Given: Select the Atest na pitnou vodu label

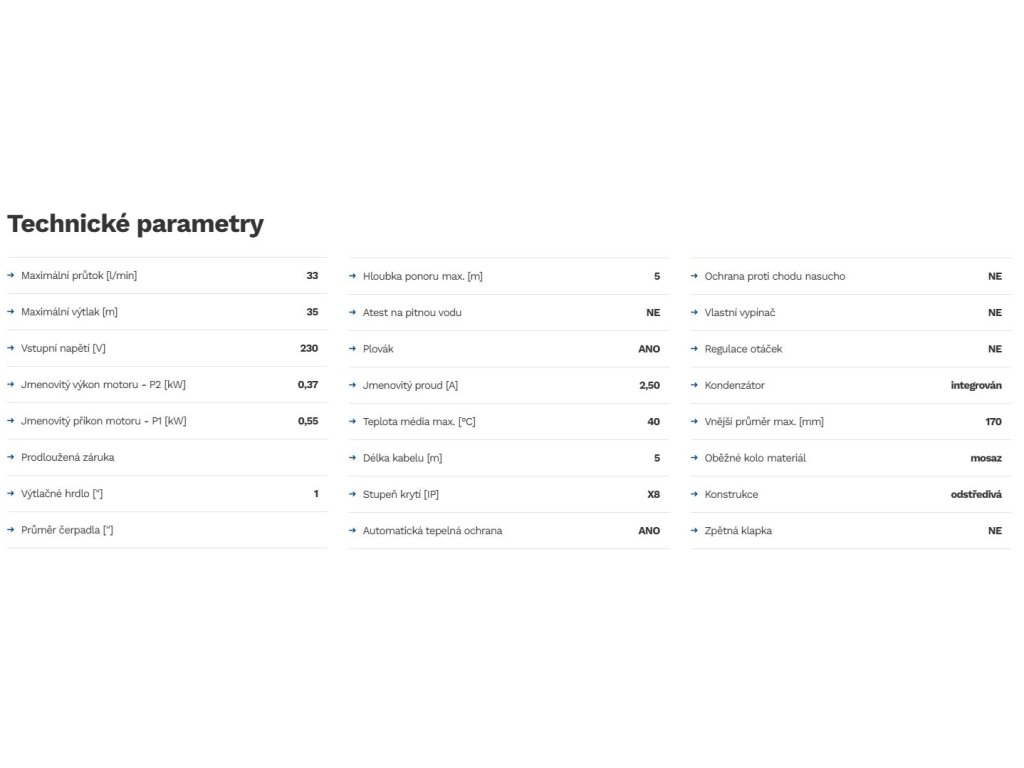Looking at the screenshot, I should (412, 312).
